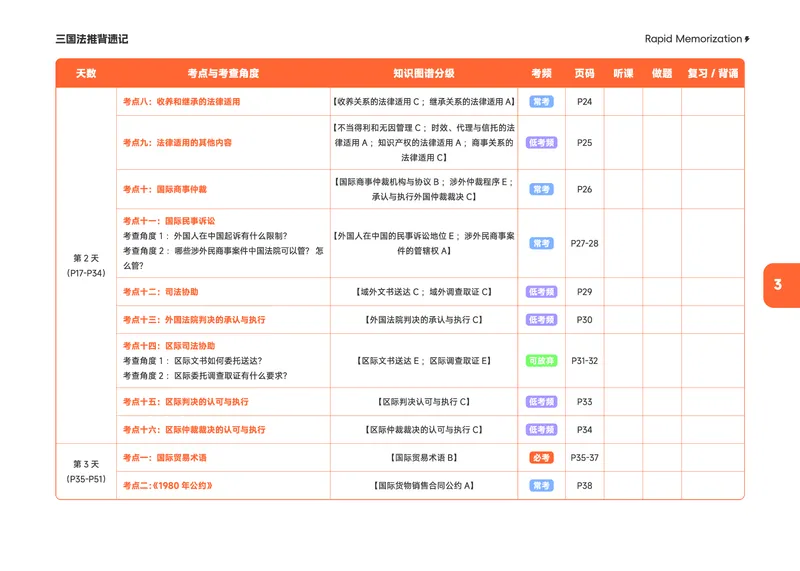The width and height of the screenshot is (800, 571).
Task: Click the cell 【国际货物销售合同公约 A】
Action: pyautogui.click(x=424, y=486)
